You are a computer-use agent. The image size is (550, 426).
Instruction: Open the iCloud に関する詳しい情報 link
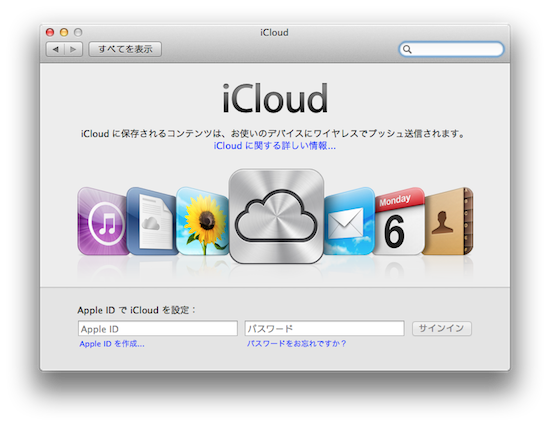275,146
